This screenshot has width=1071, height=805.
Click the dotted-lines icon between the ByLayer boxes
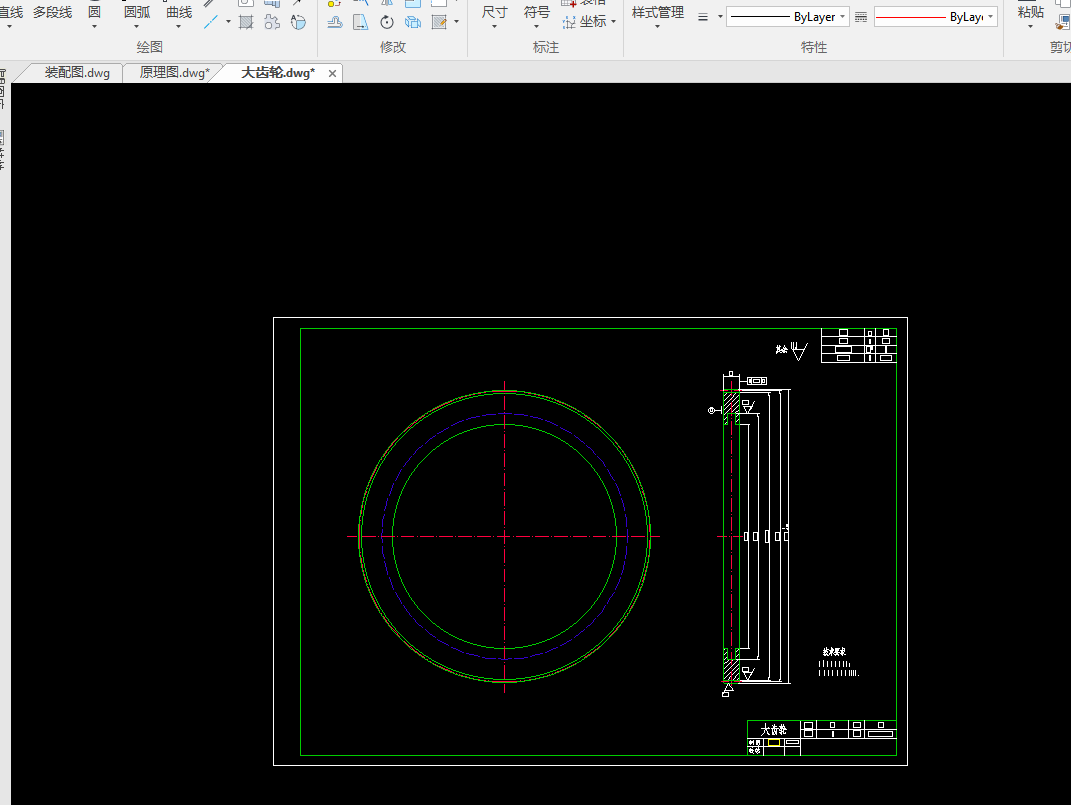tap(861, 17)
